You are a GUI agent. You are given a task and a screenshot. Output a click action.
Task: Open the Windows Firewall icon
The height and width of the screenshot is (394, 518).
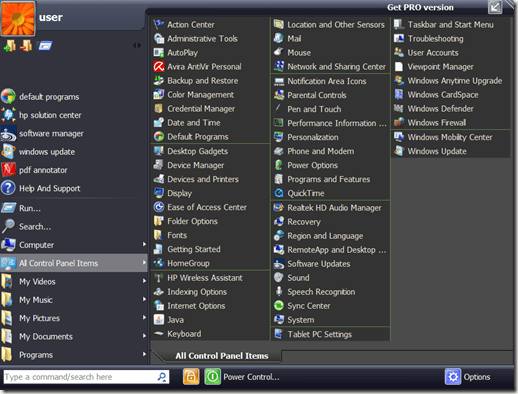[399, 123]
